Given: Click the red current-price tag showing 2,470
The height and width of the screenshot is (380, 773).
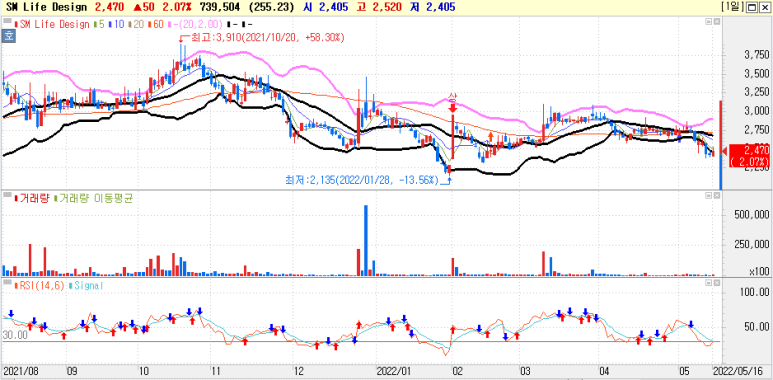Looking at the screenshot, I should pos(748,156).
